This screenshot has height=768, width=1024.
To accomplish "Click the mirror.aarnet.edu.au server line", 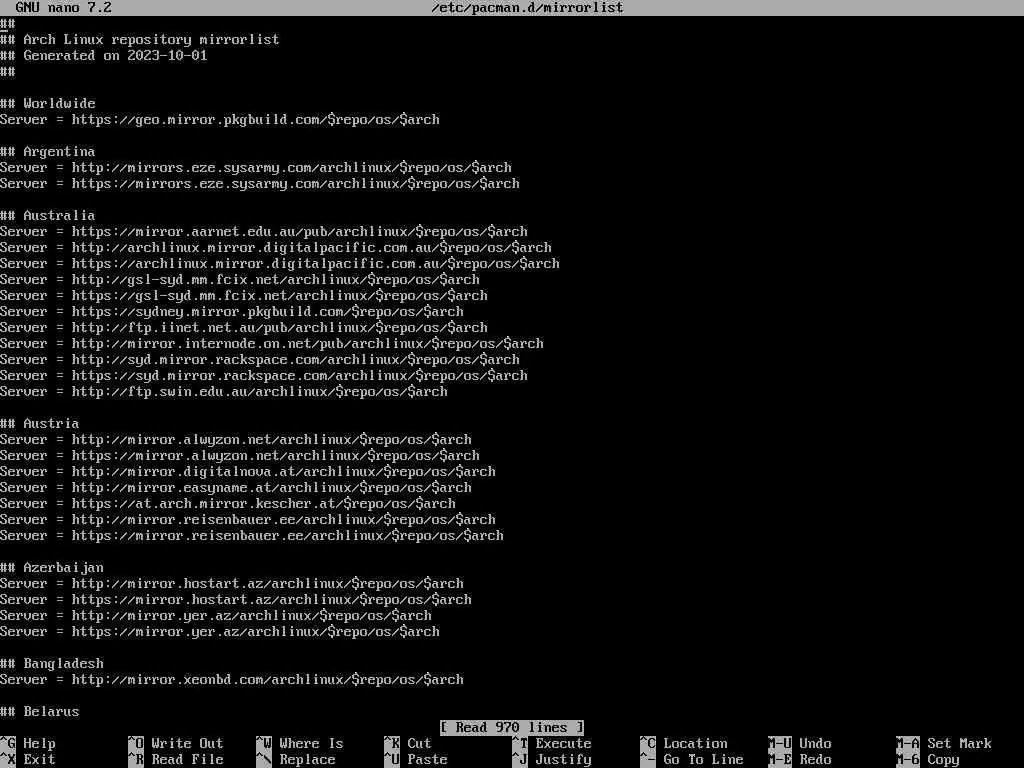I will (264, 231).
